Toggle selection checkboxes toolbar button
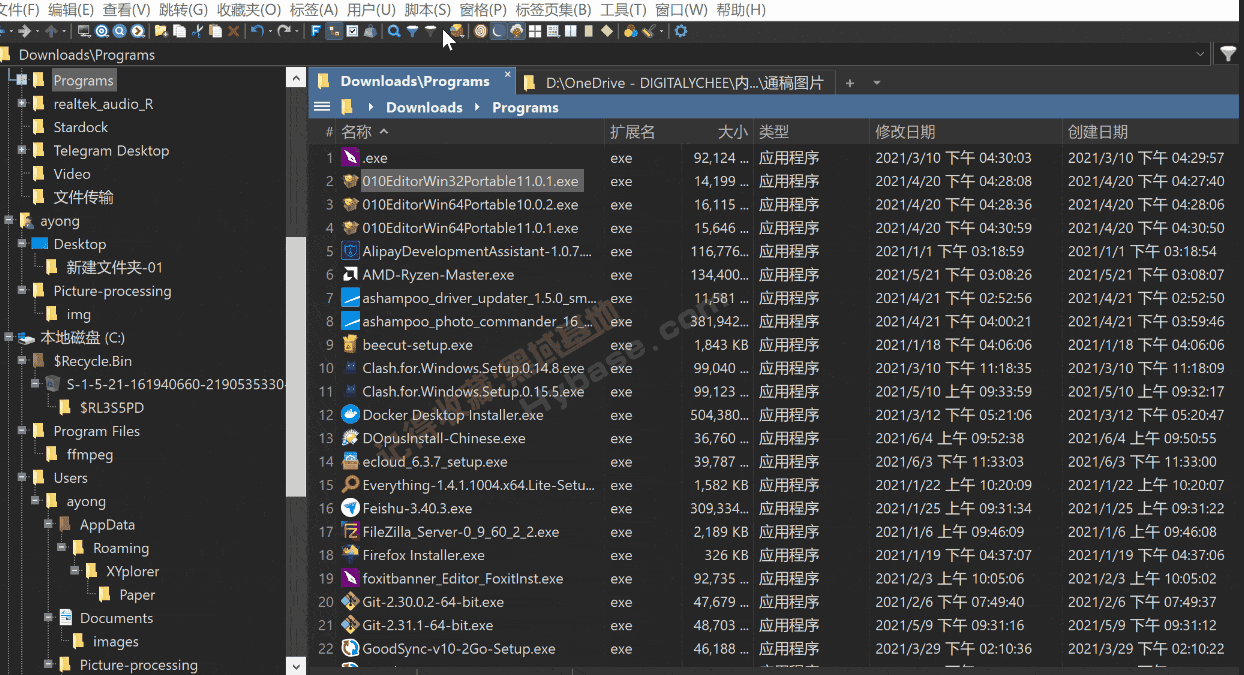This screenshot has height=675, width=1244. 352,31
